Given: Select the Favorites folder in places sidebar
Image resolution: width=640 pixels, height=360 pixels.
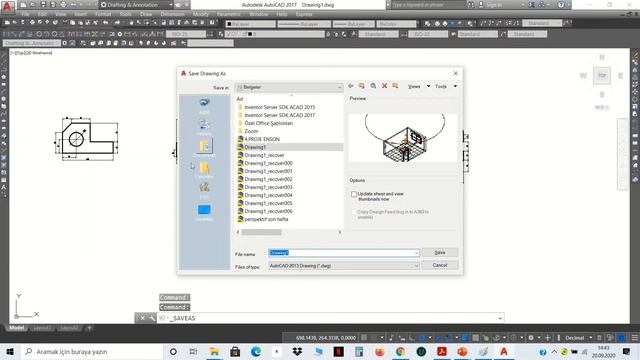Looking at the screenshot, I should pos(204,169).
